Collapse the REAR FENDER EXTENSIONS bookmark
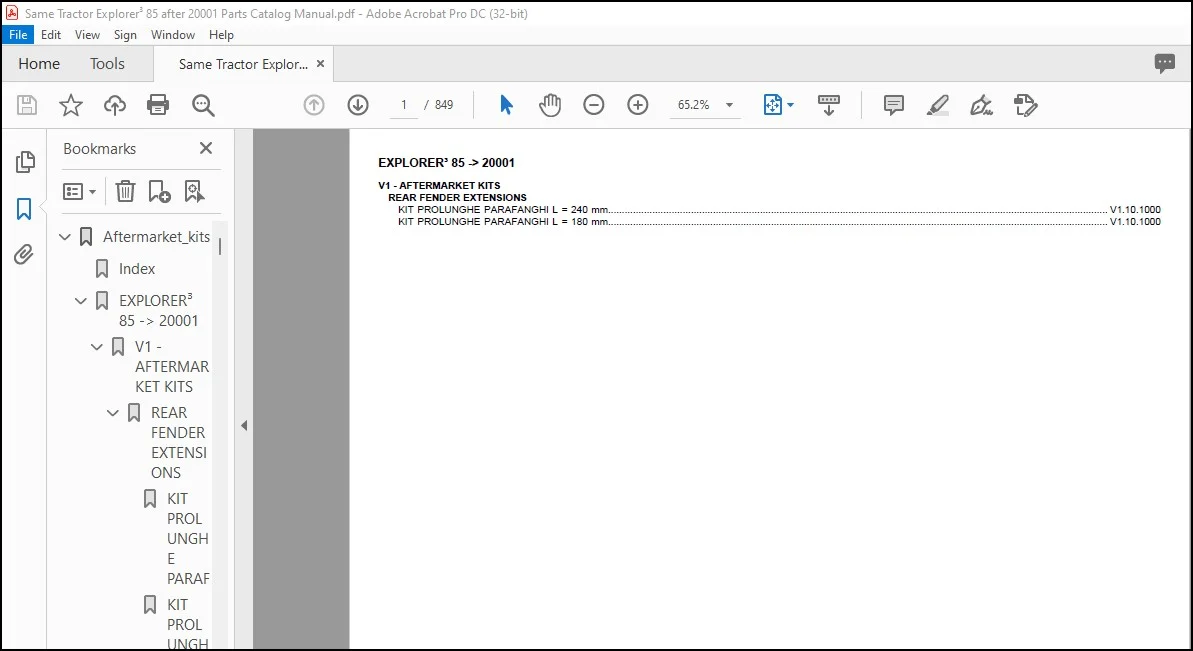 [x=113, y=413]
